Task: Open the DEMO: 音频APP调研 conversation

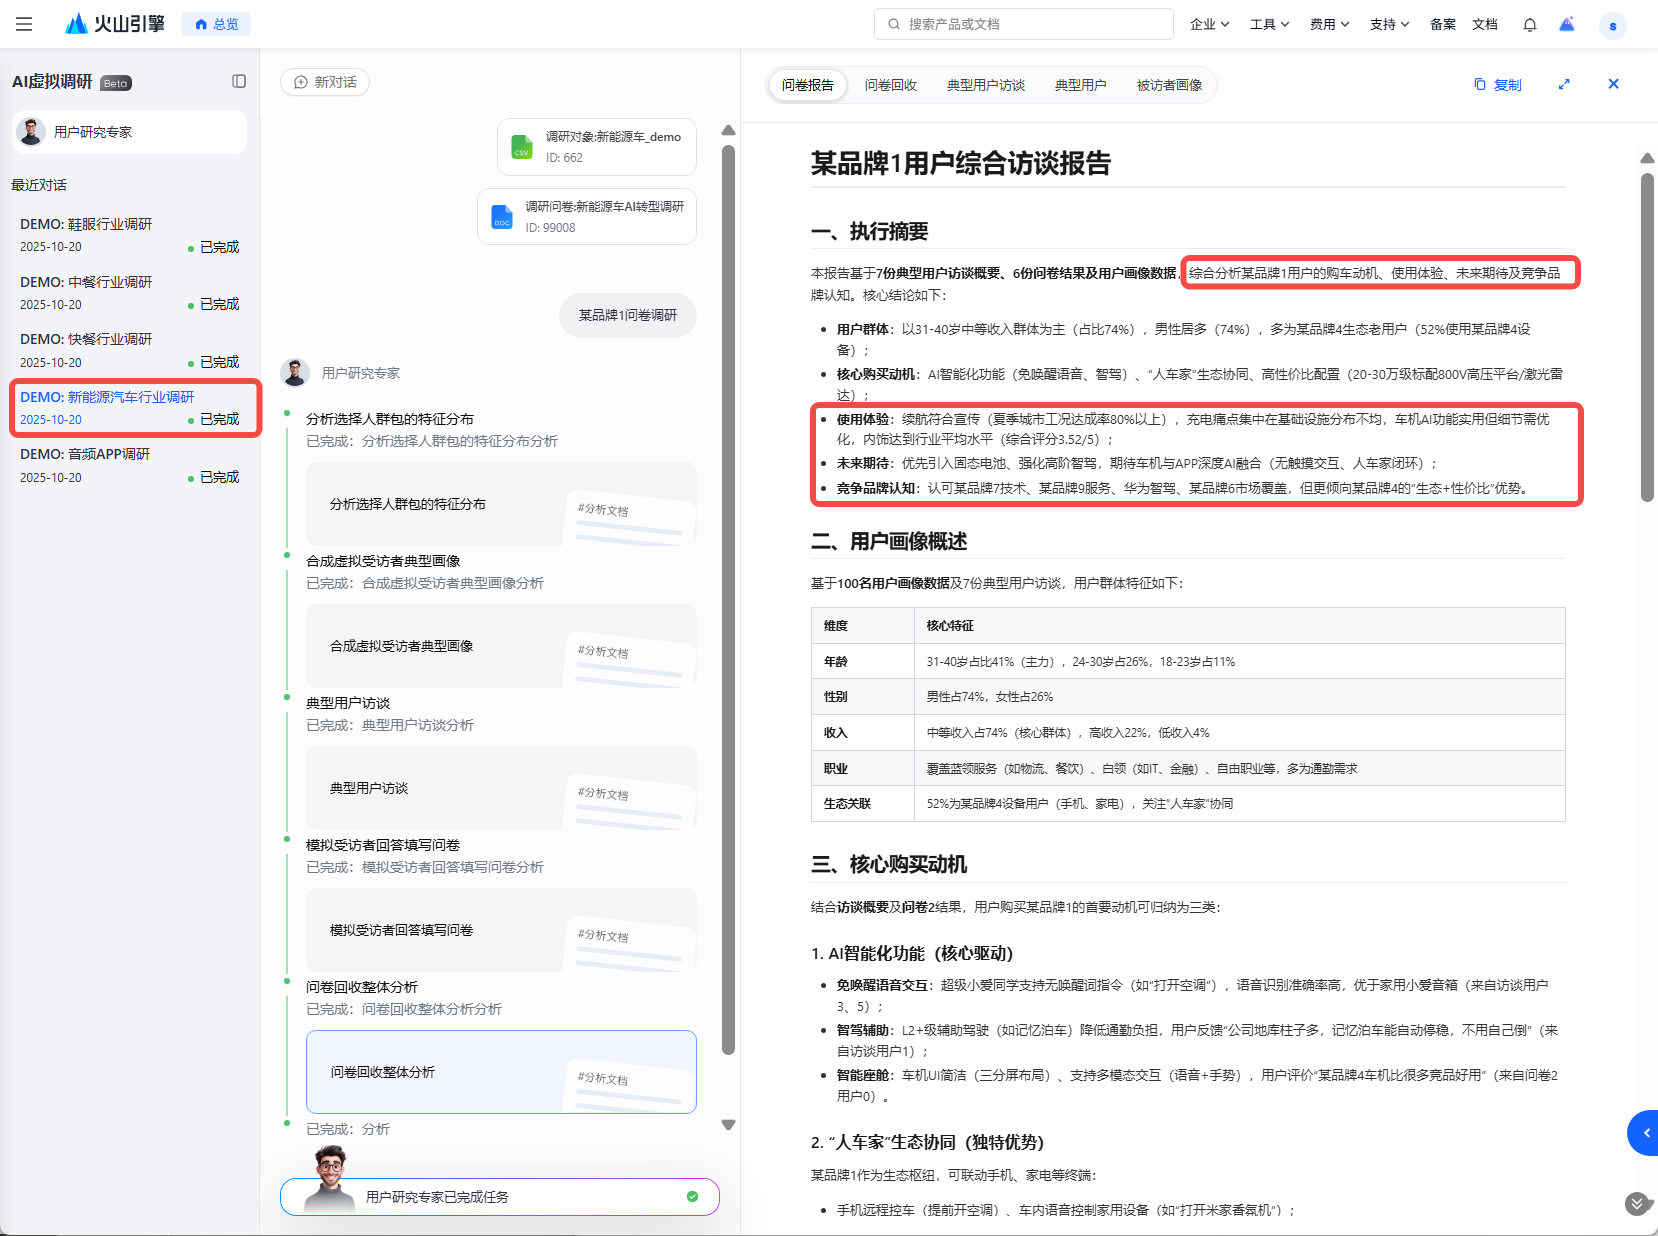Action: (x=130, y=465)
